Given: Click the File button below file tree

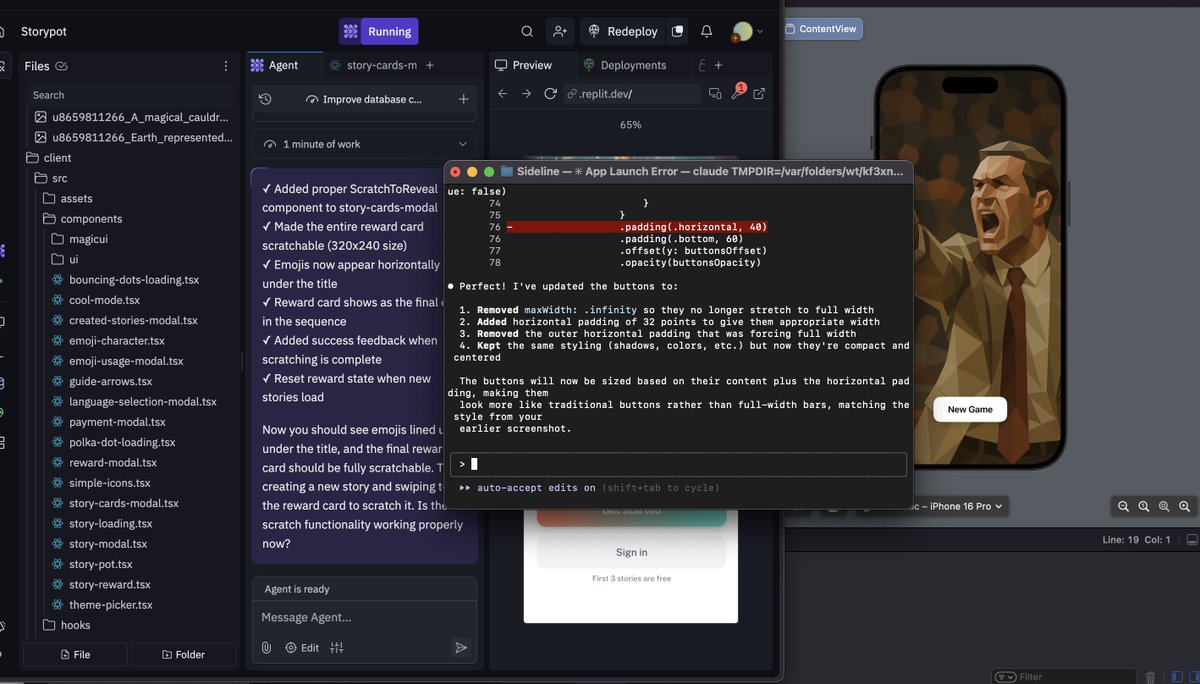Looking at the screenshot, I should pos(75,654).
